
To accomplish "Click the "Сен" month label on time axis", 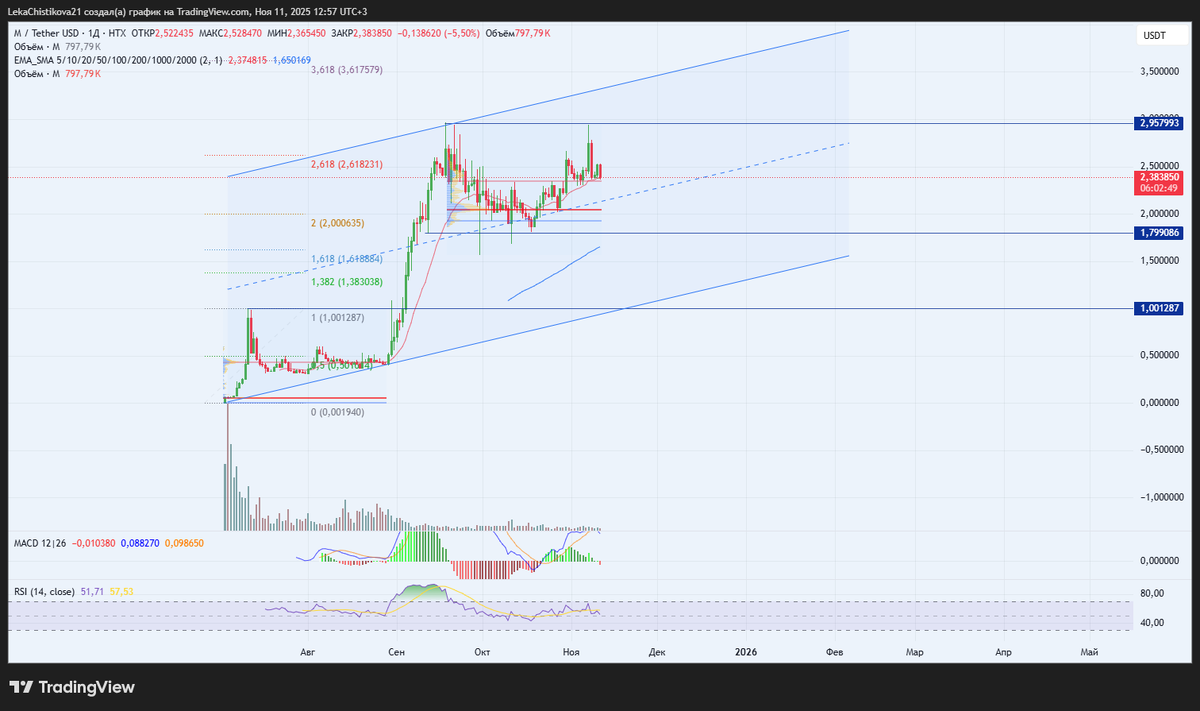I will 395,651.
